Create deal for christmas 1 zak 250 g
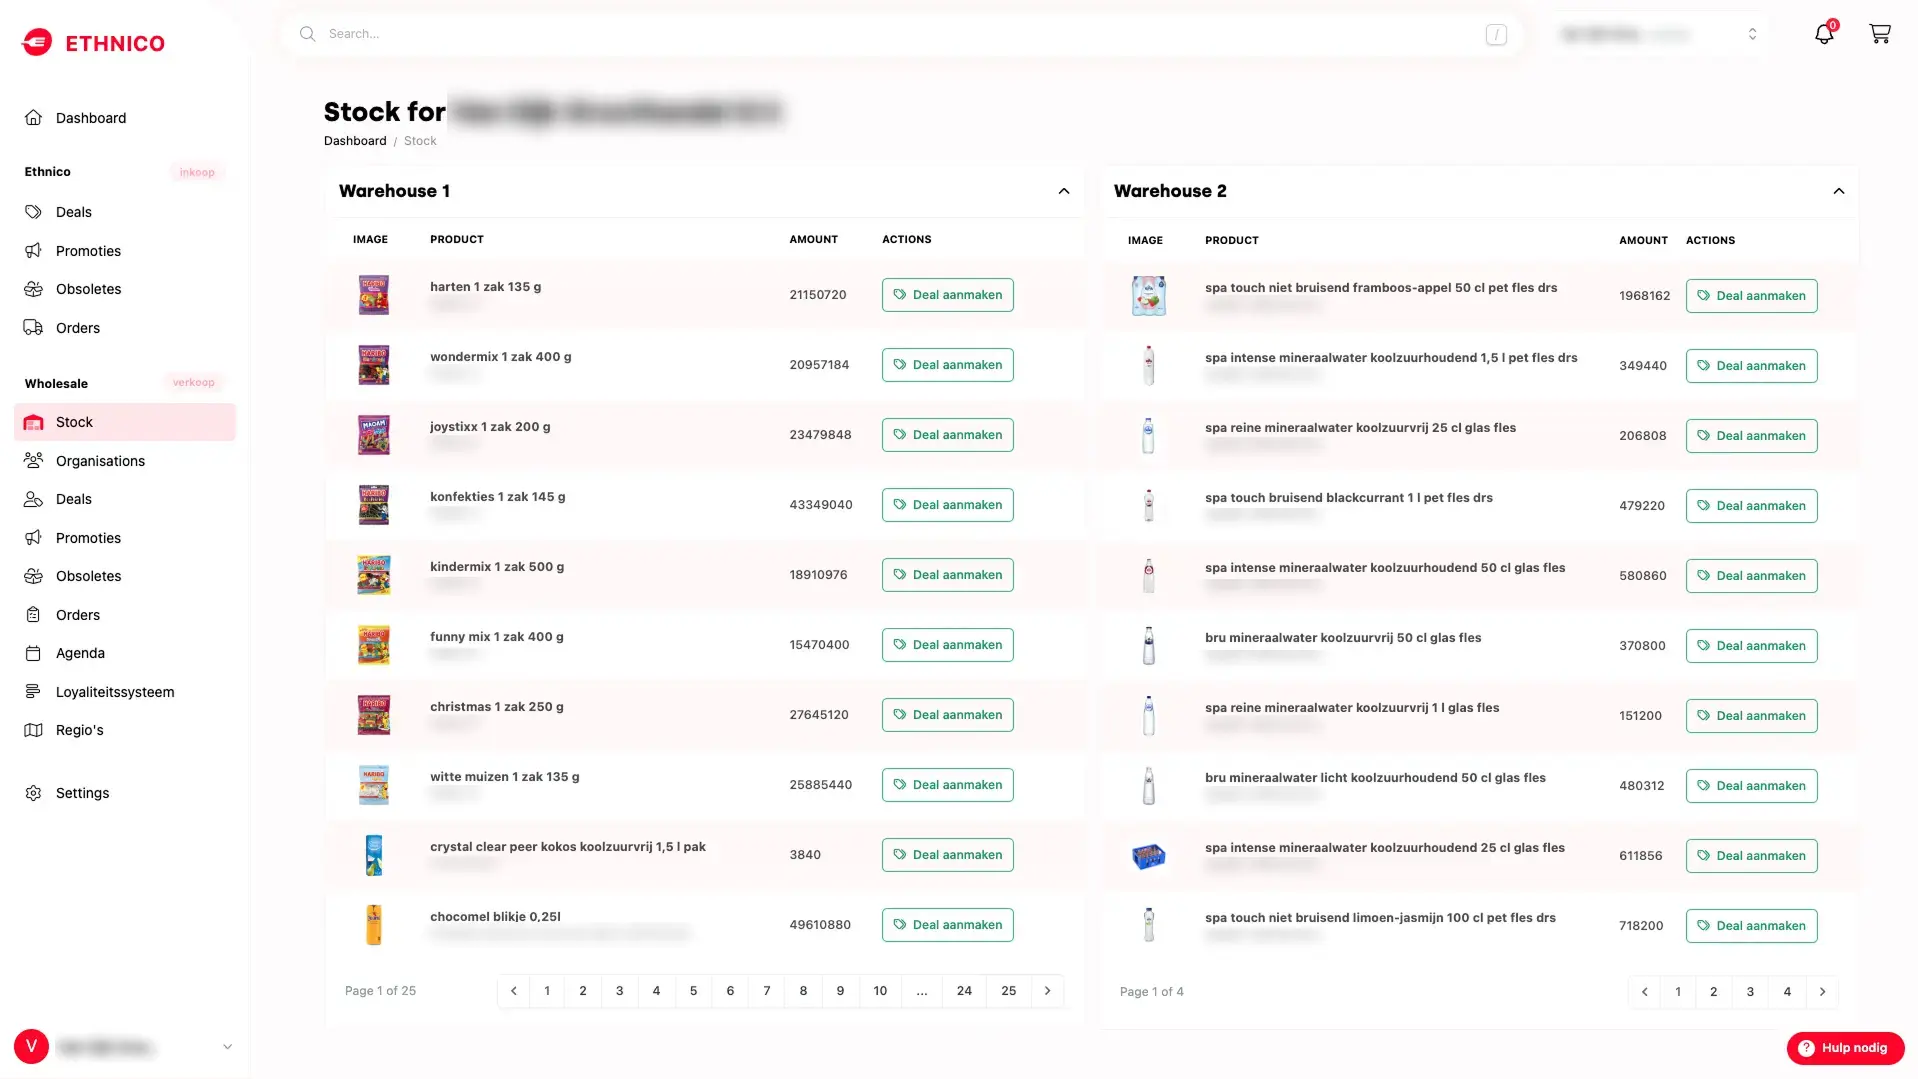This screenshot has height=1079, width=1918. [x=947, y=715]
